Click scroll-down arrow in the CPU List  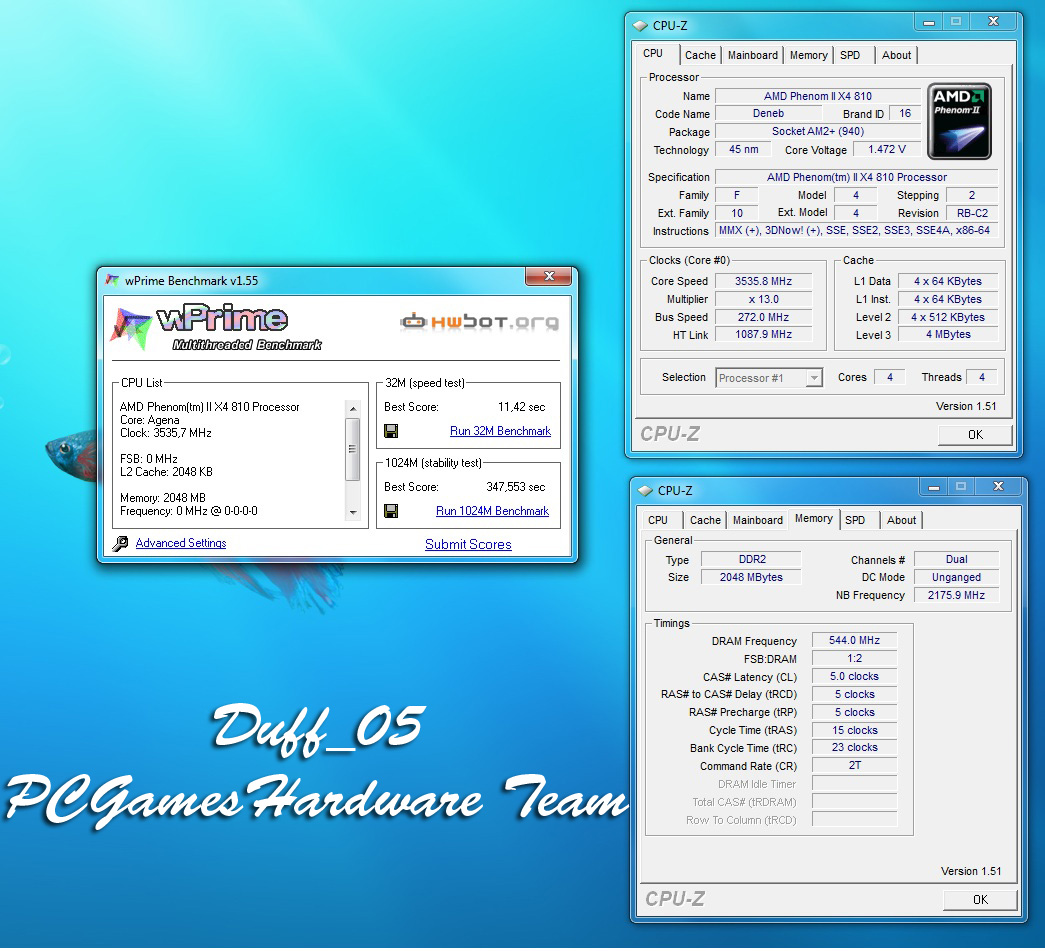[x=353, y=512]
